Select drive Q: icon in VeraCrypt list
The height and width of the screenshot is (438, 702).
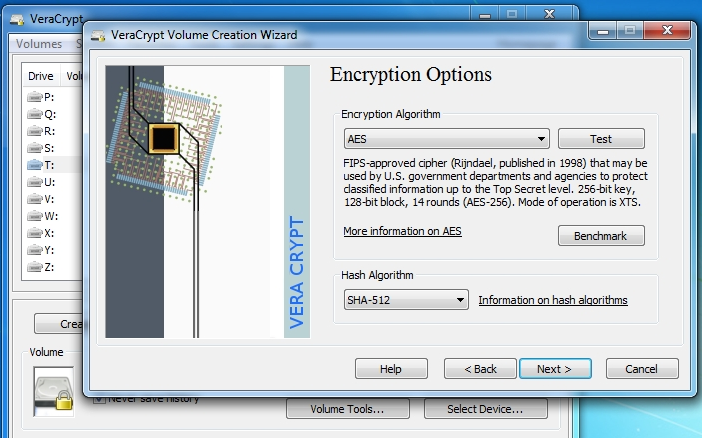(x=34, y=114)
